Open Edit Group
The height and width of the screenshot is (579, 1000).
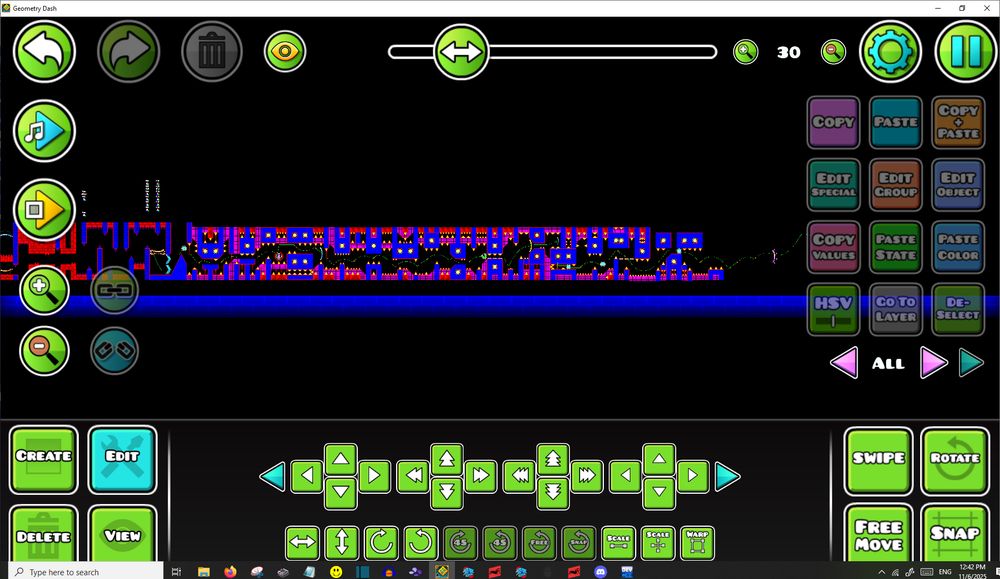[895, 185]
